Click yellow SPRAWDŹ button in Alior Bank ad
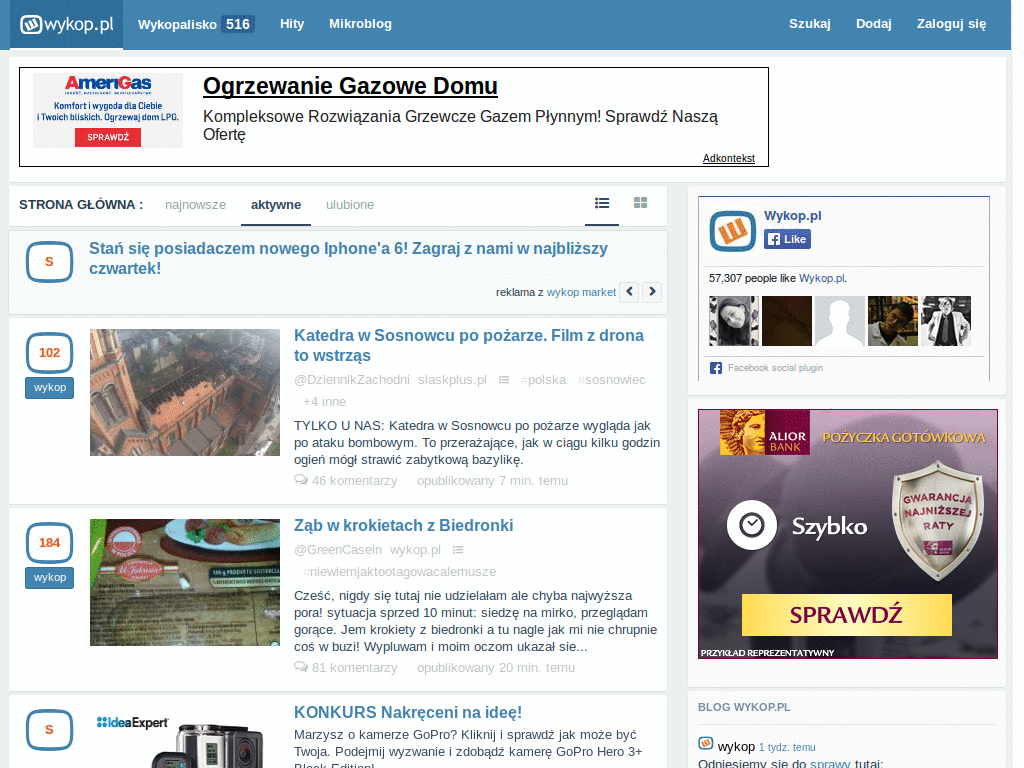Screen dimensions: 1024x768 point(846,615)
